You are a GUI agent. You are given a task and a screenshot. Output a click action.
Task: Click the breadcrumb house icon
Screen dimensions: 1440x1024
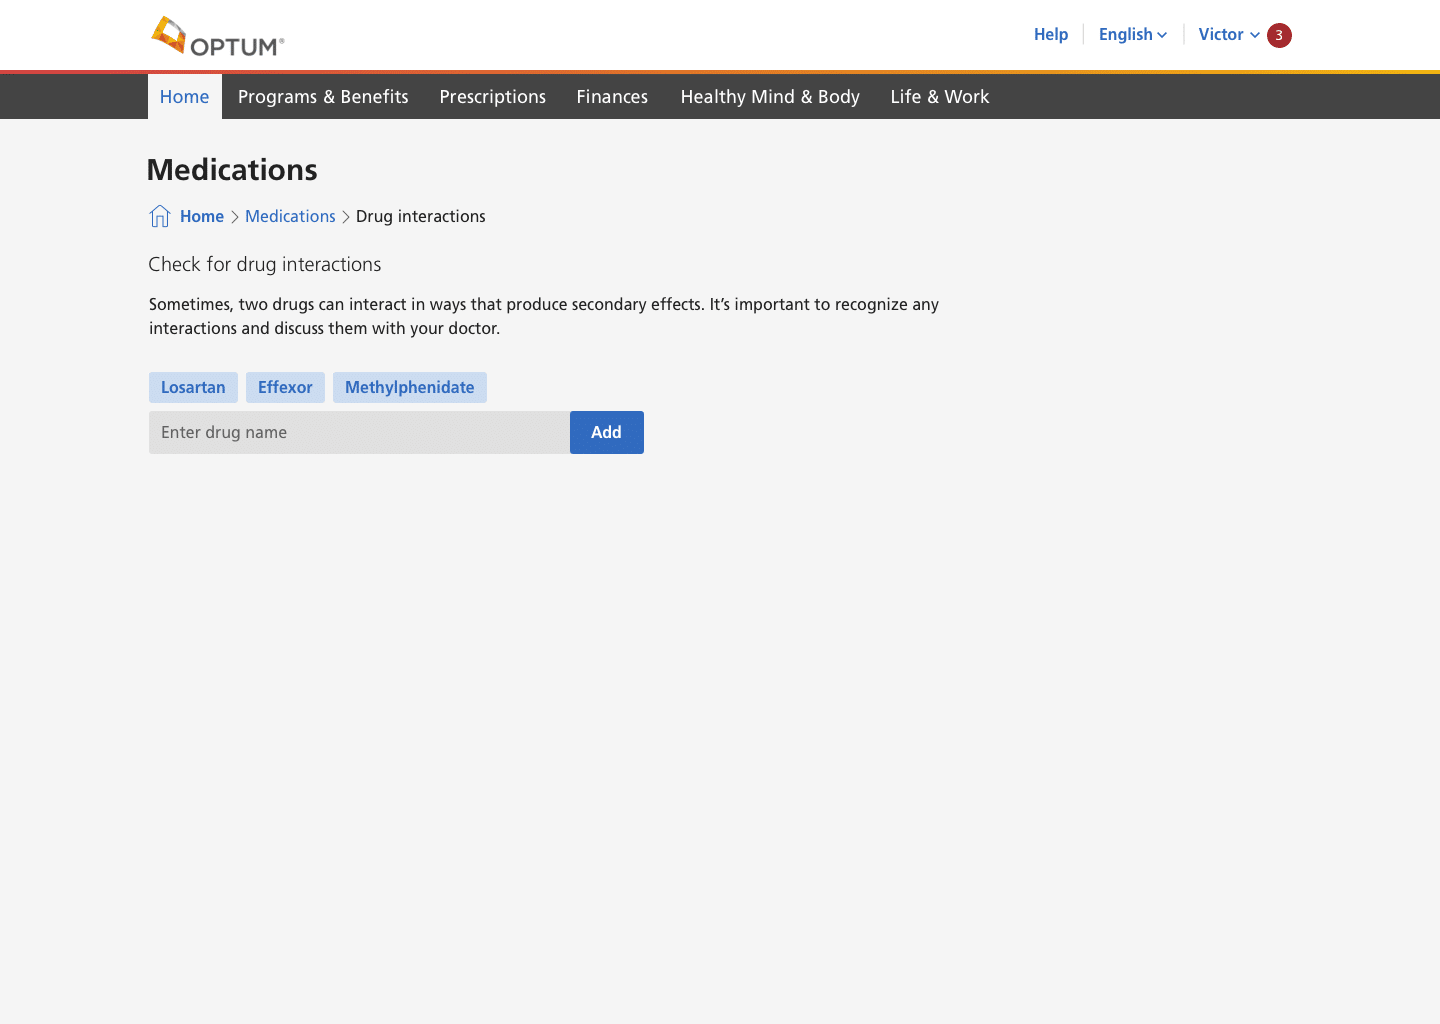(x=160, y=216)
